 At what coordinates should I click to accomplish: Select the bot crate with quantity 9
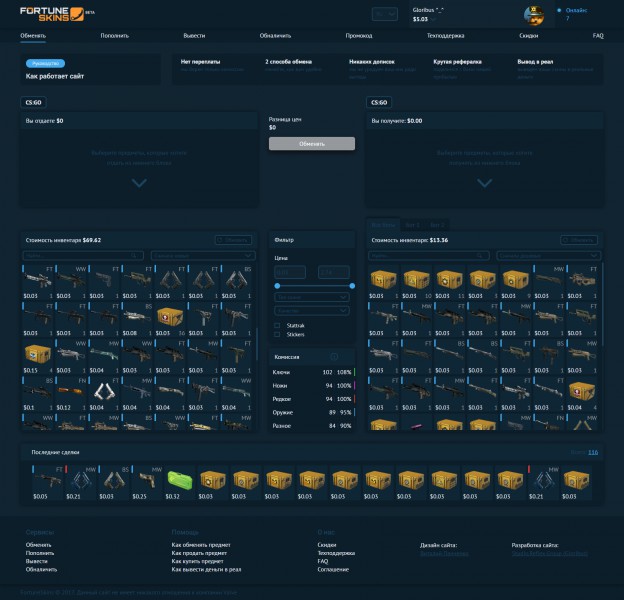(x=515, y=282)
